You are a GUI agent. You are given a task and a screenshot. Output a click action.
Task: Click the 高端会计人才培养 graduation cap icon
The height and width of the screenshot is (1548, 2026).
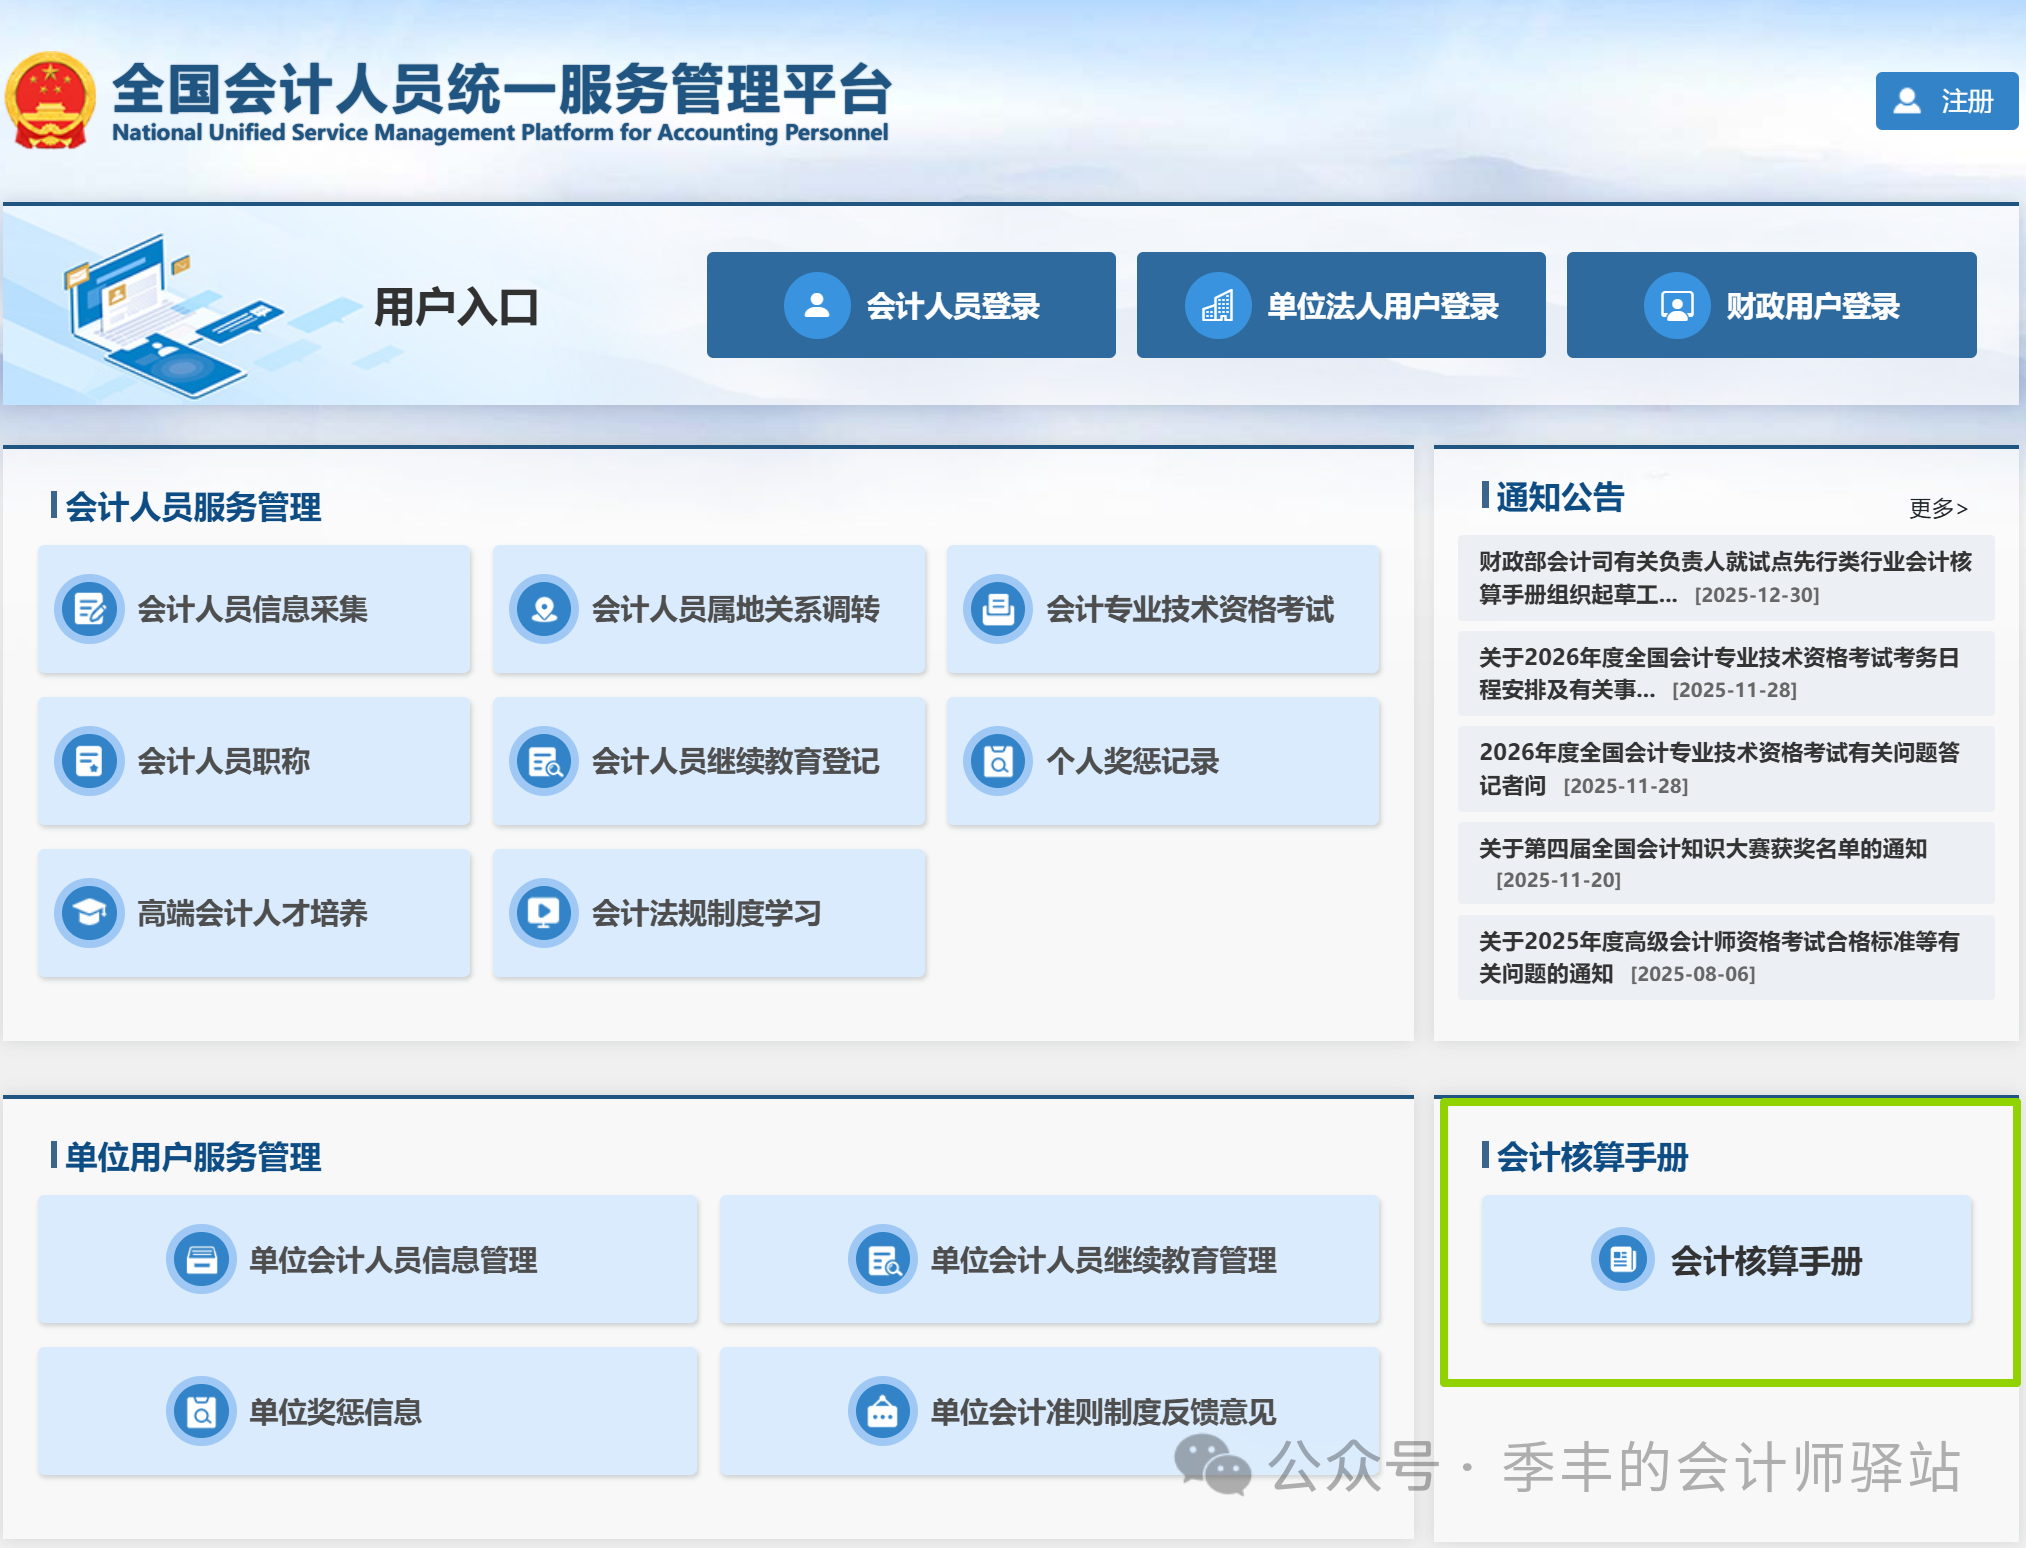(x=90, y=913)
